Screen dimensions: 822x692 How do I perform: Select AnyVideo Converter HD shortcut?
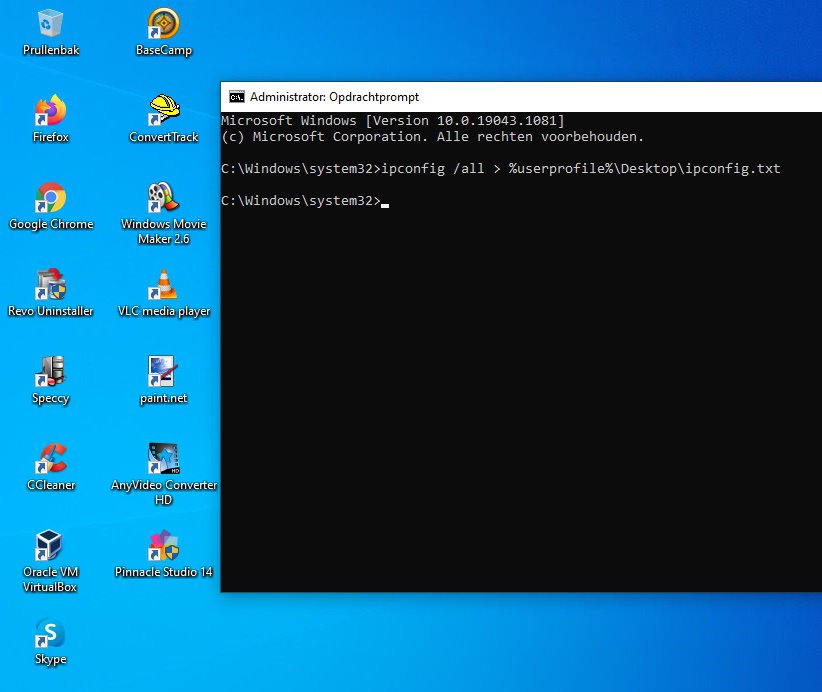click(163, 459)
